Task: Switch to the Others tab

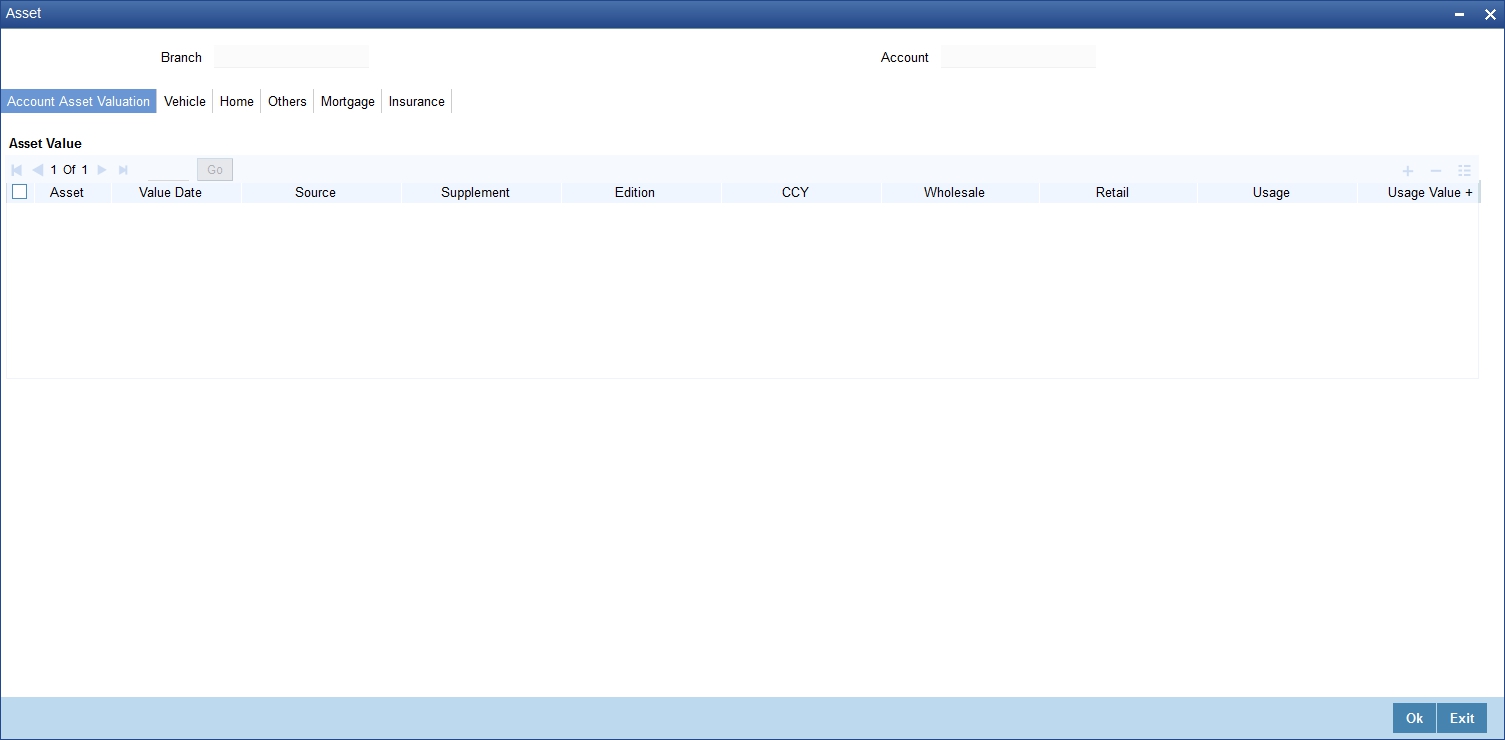Action: tap(287, 101)
